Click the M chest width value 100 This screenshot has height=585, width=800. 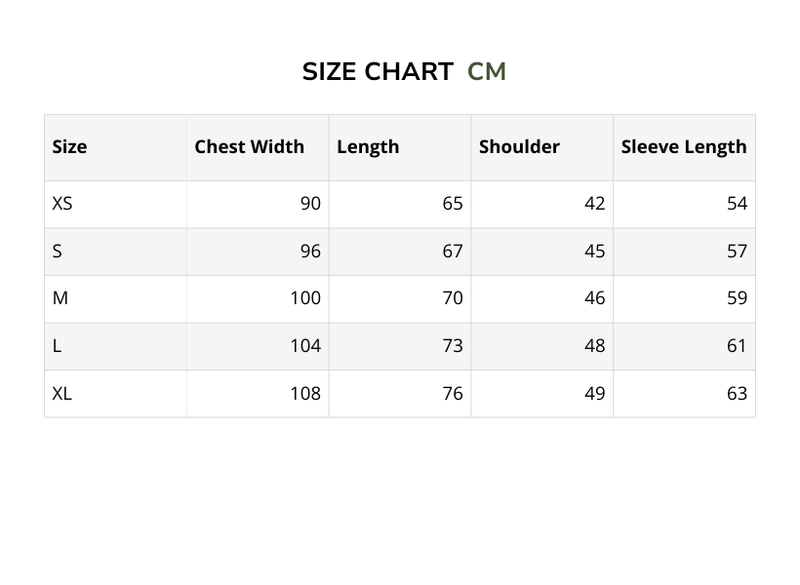pyautogui.click(x=305, y=298)
